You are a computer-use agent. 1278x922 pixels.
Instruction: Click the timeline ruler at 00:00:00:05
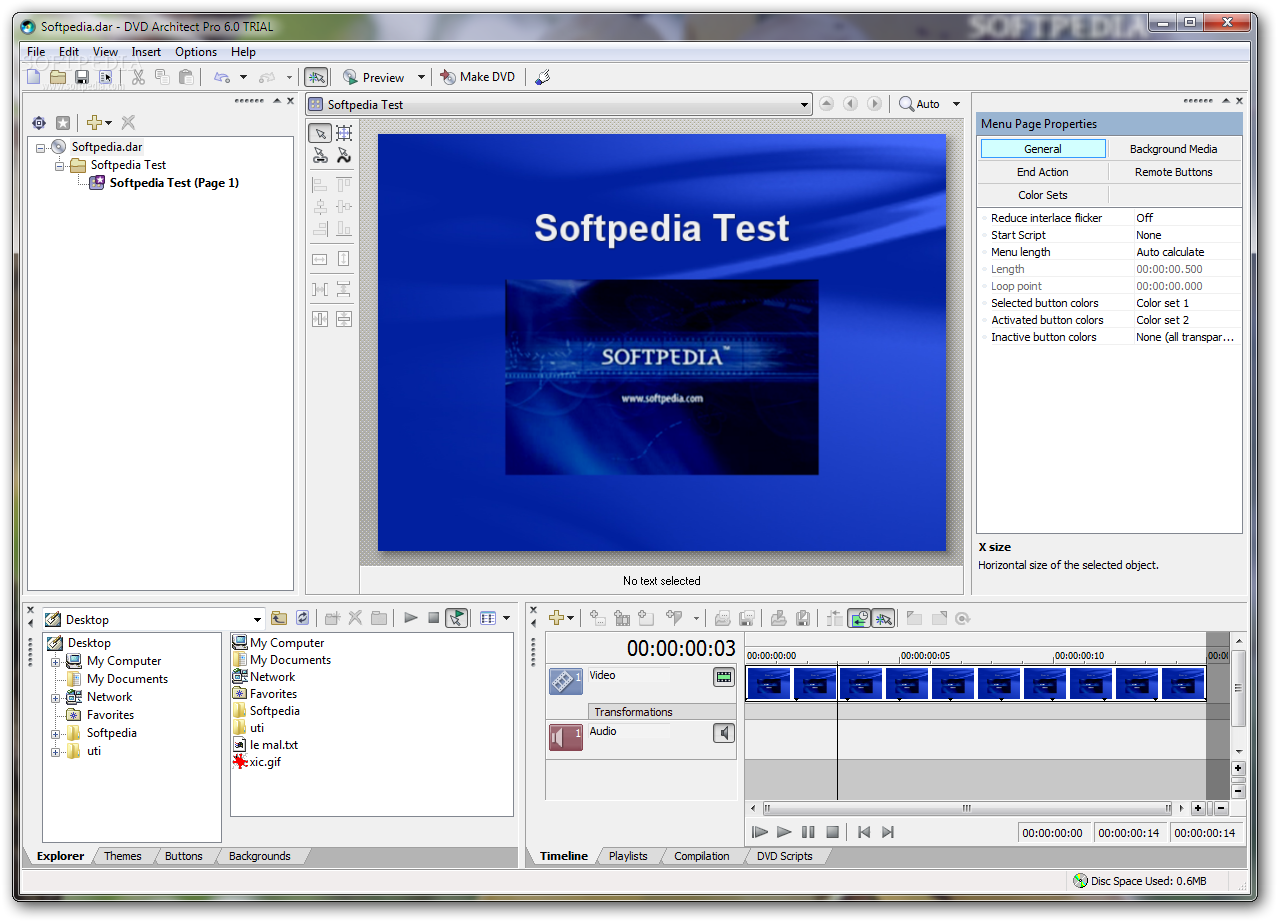coord(924,655)
